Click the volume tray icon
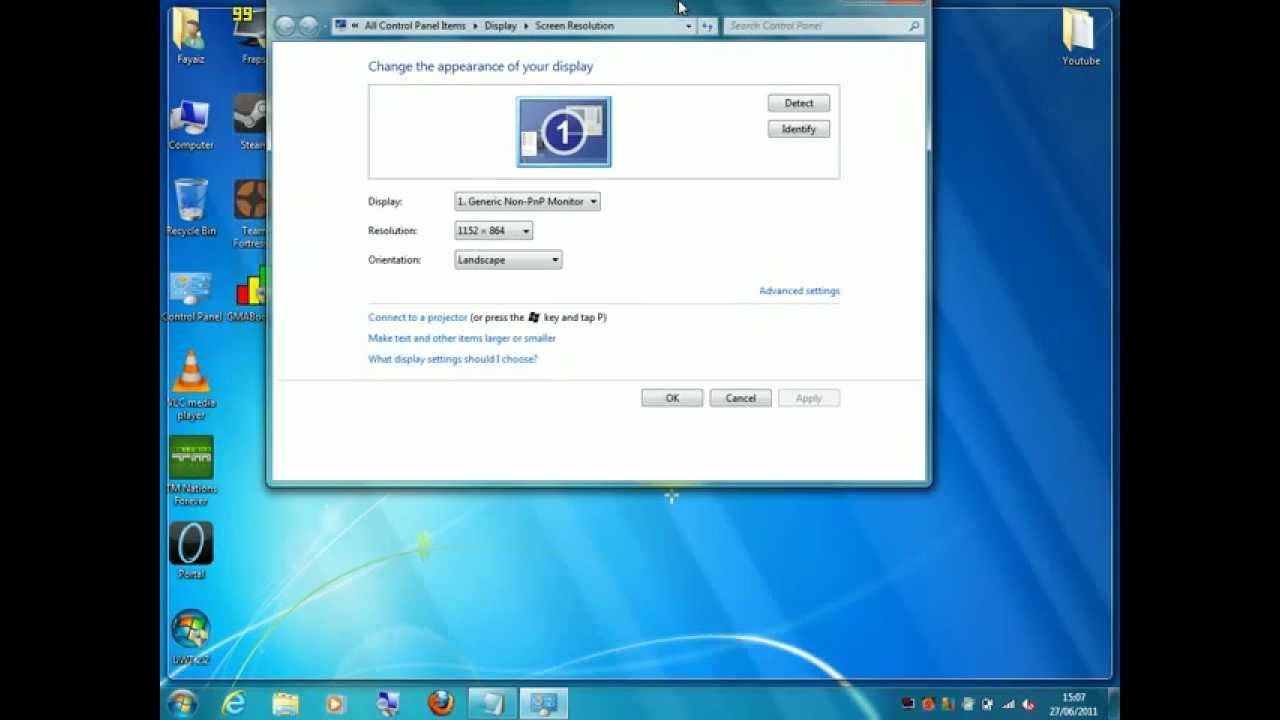Image resolution: width=1280 pixels, height=720 pixels. pos(1027,704)
